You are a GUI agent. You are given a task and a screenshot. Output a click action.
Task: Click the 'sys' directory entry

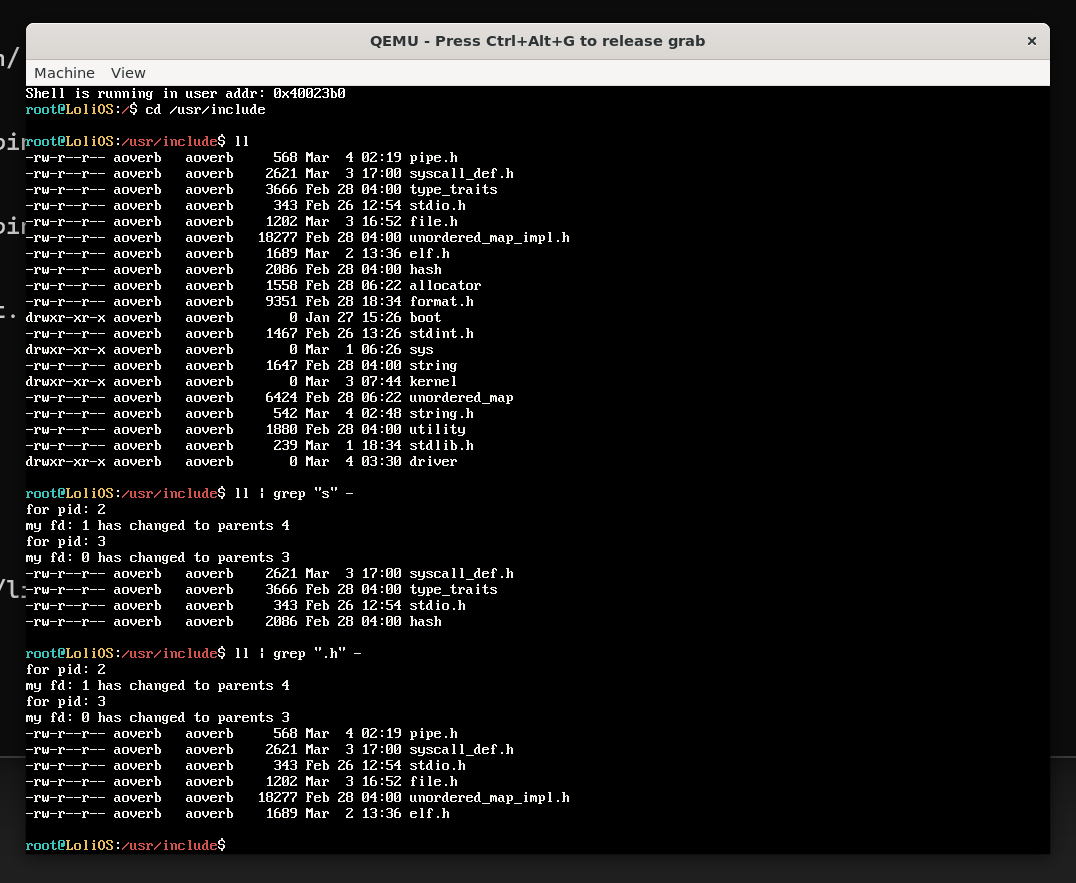click(421, 349)
